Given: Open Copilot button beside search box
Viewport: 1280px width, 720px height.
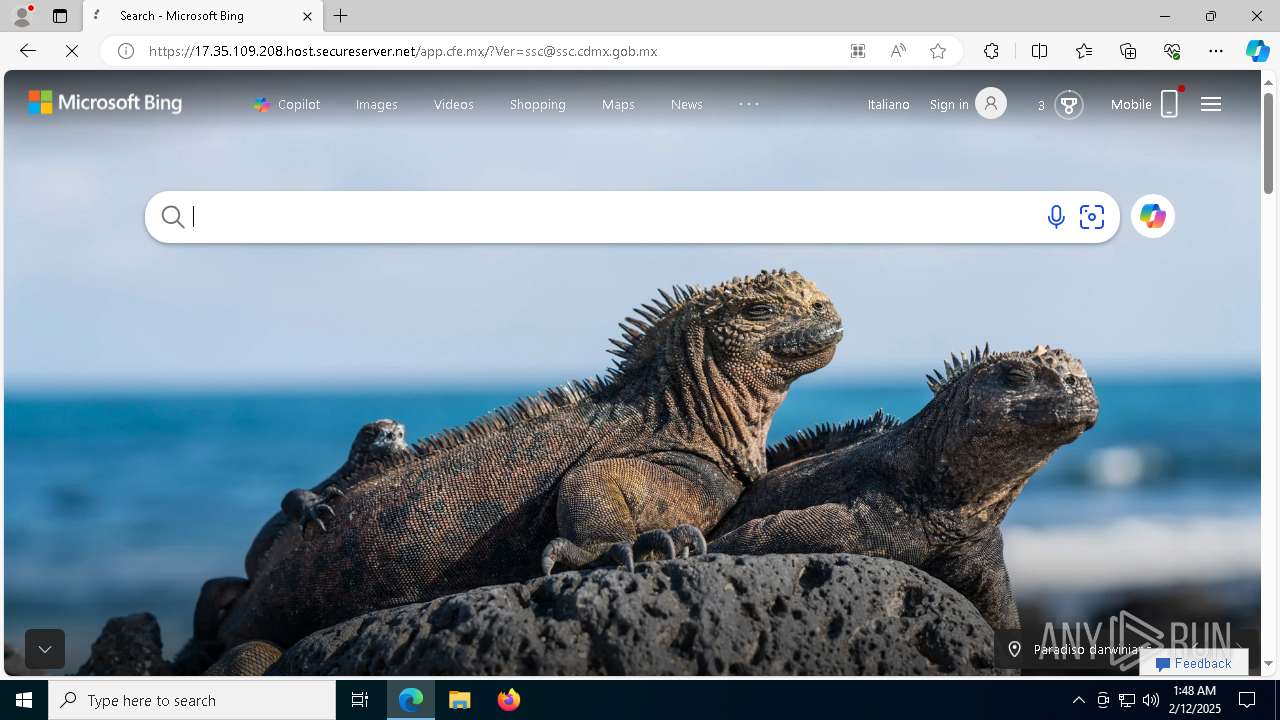Looking at the screenshot, I should [1153, 216].
